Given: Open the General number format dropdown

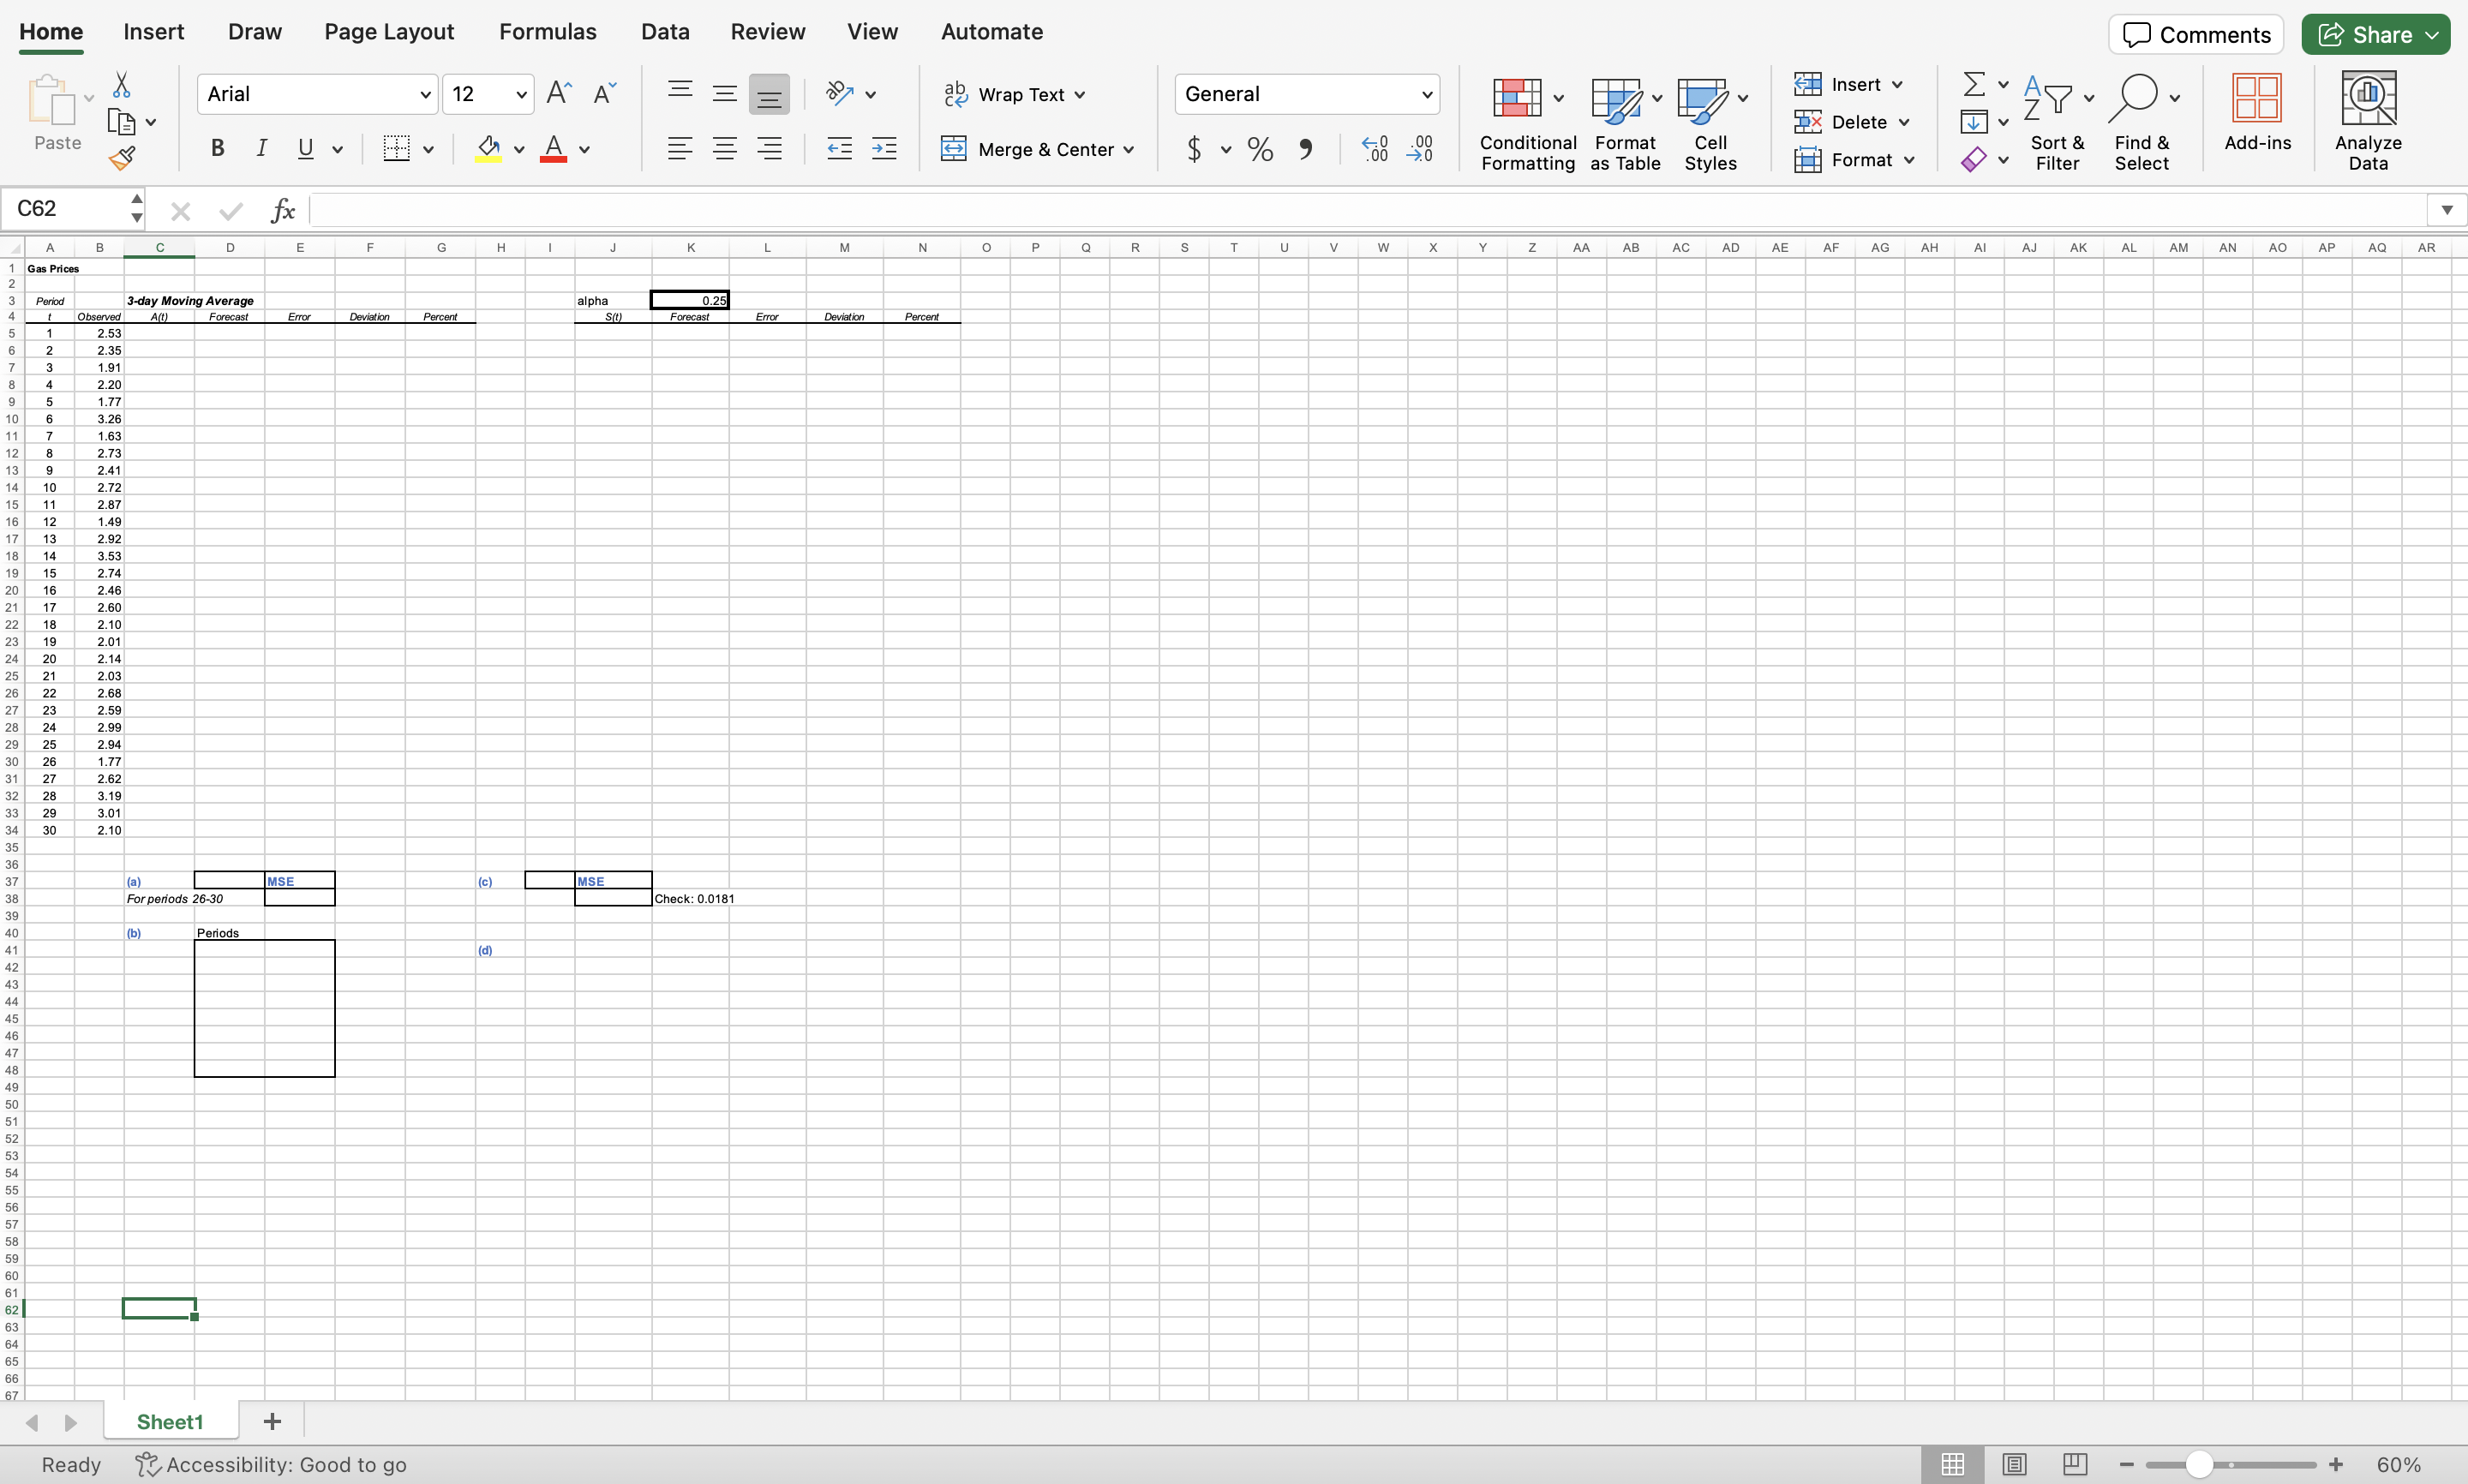Looking at the screenshot, I should pyautogui.click(x=1426, y=95).
